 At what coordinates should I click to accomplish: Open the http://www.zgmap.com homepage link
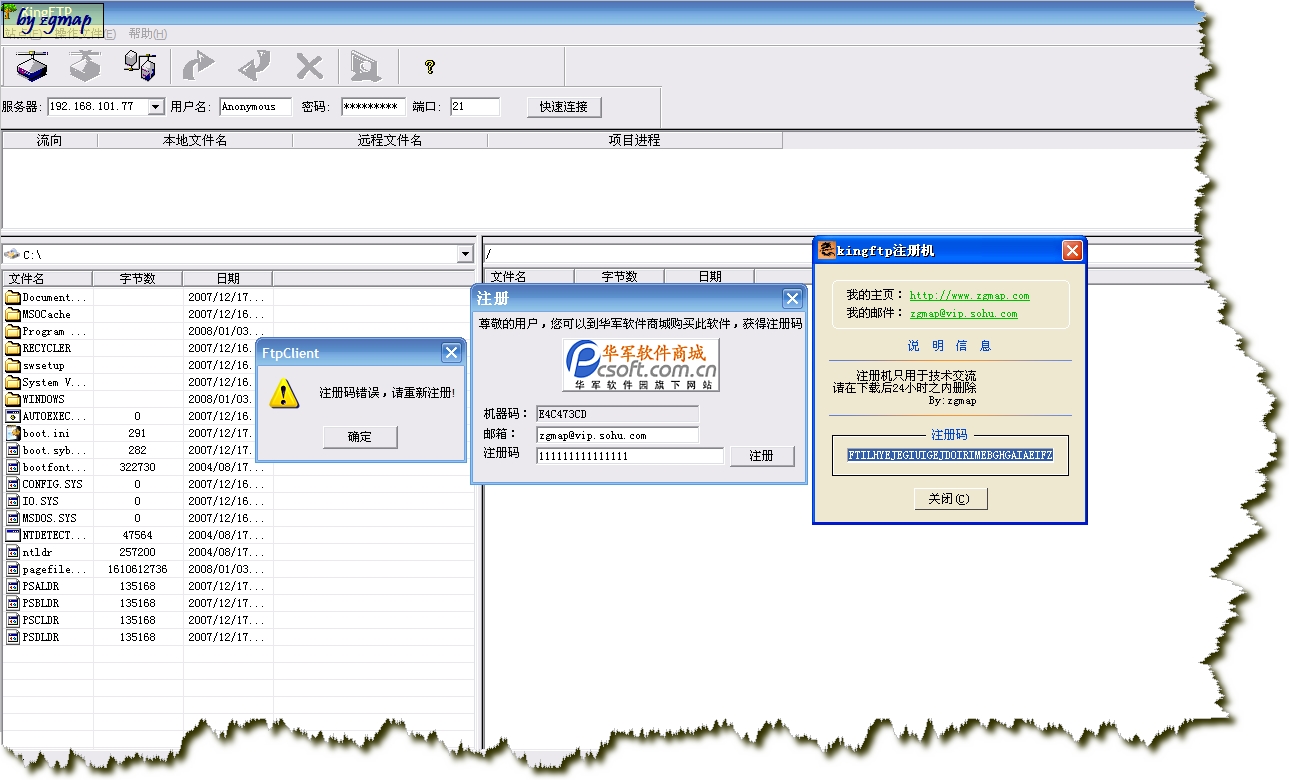[x=969, y=296]
